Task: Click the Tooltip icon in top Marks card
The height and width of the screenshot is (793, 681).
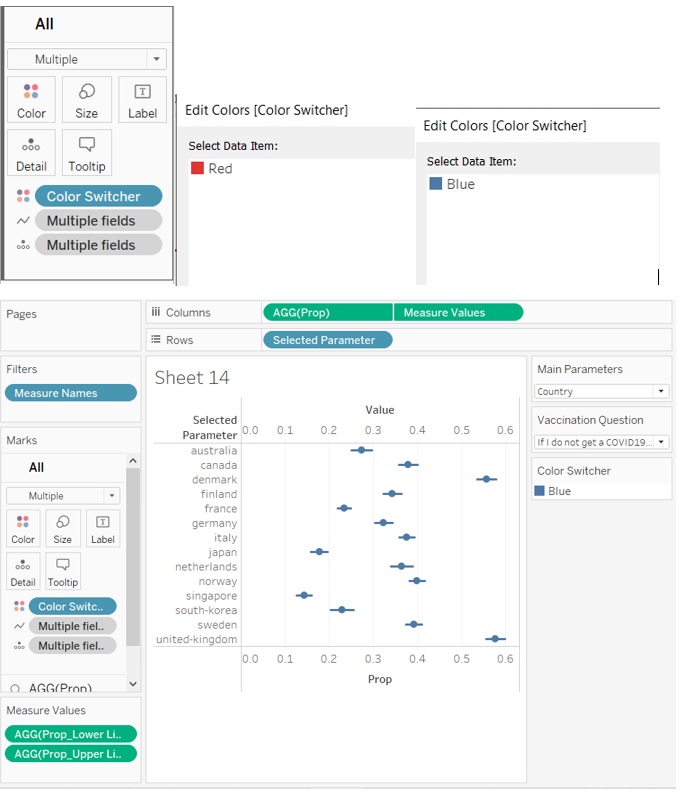Action: click(87, 153)
